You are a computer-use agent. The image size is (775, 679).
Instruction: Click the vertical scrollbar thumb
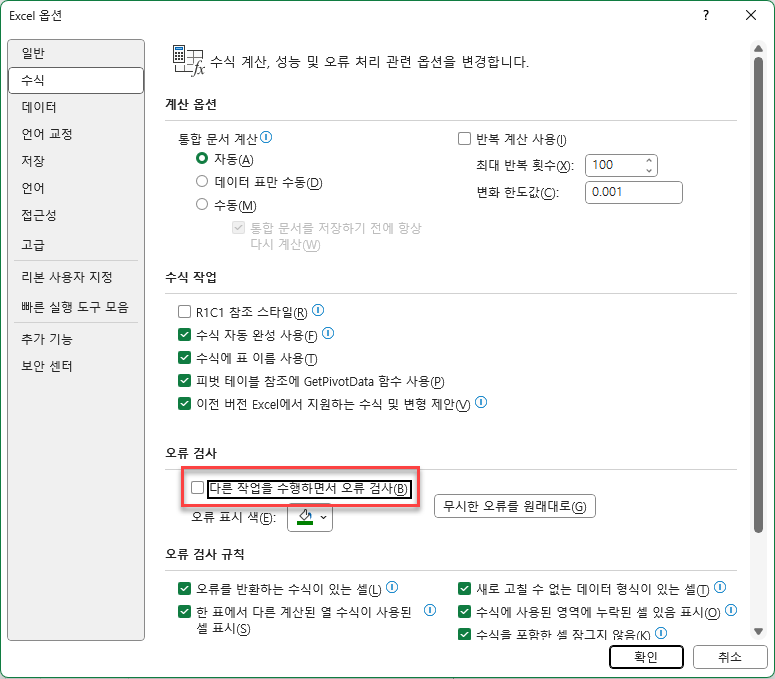click(x=758, y=295)
